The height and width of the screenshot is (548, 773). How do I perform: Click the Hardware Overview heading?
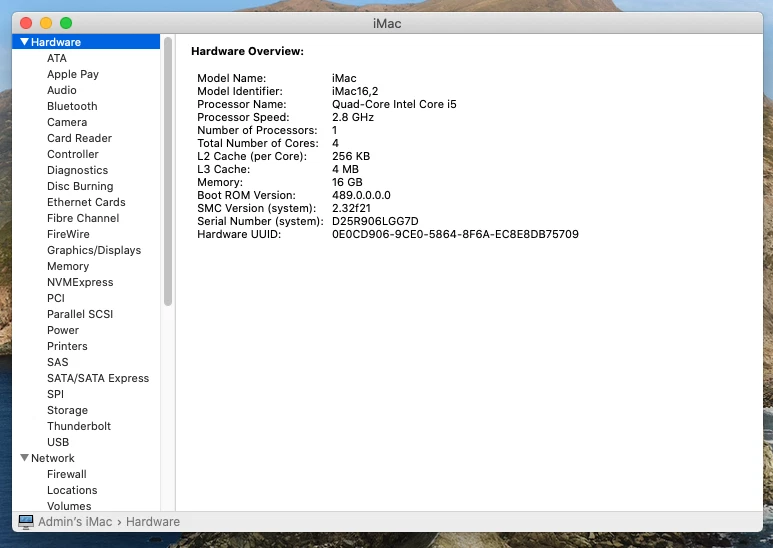click(x=247, y=51)
